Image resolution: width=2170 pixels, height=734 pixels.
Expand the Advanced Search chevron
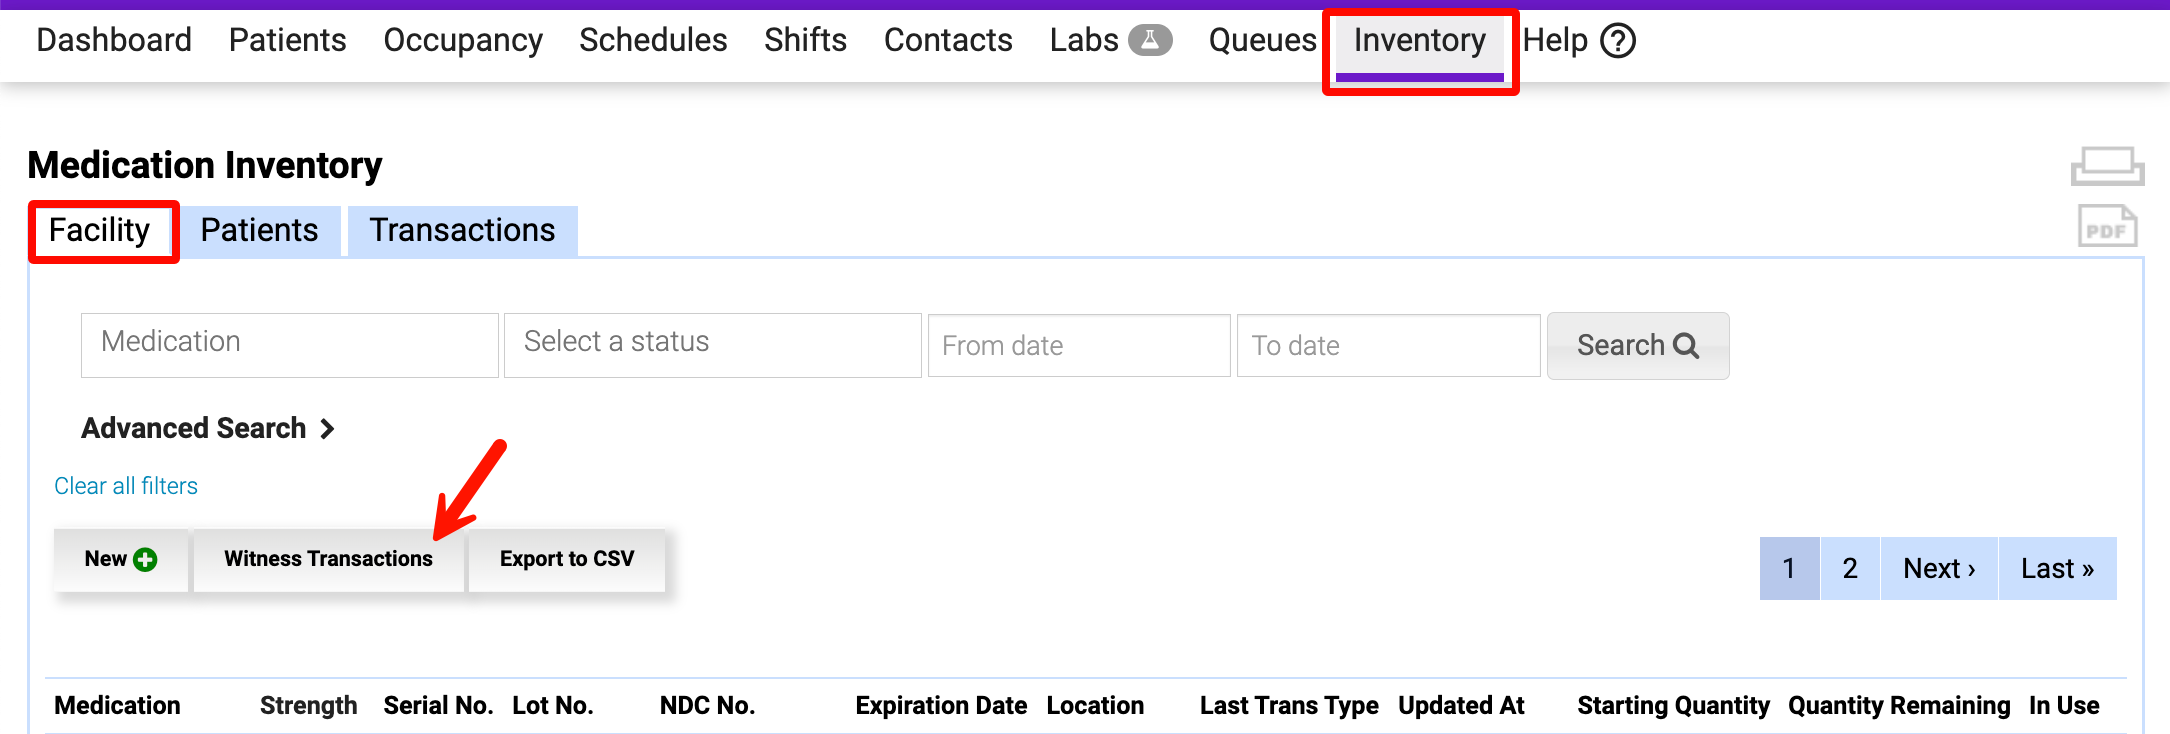327,429
